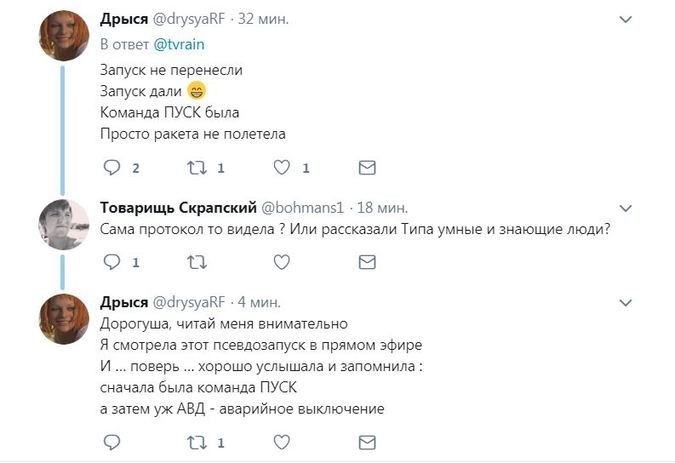Message Товарищ Скрапский's tweet via envelope icon
The height and width of the screenshot is (463, 675).
367,262
